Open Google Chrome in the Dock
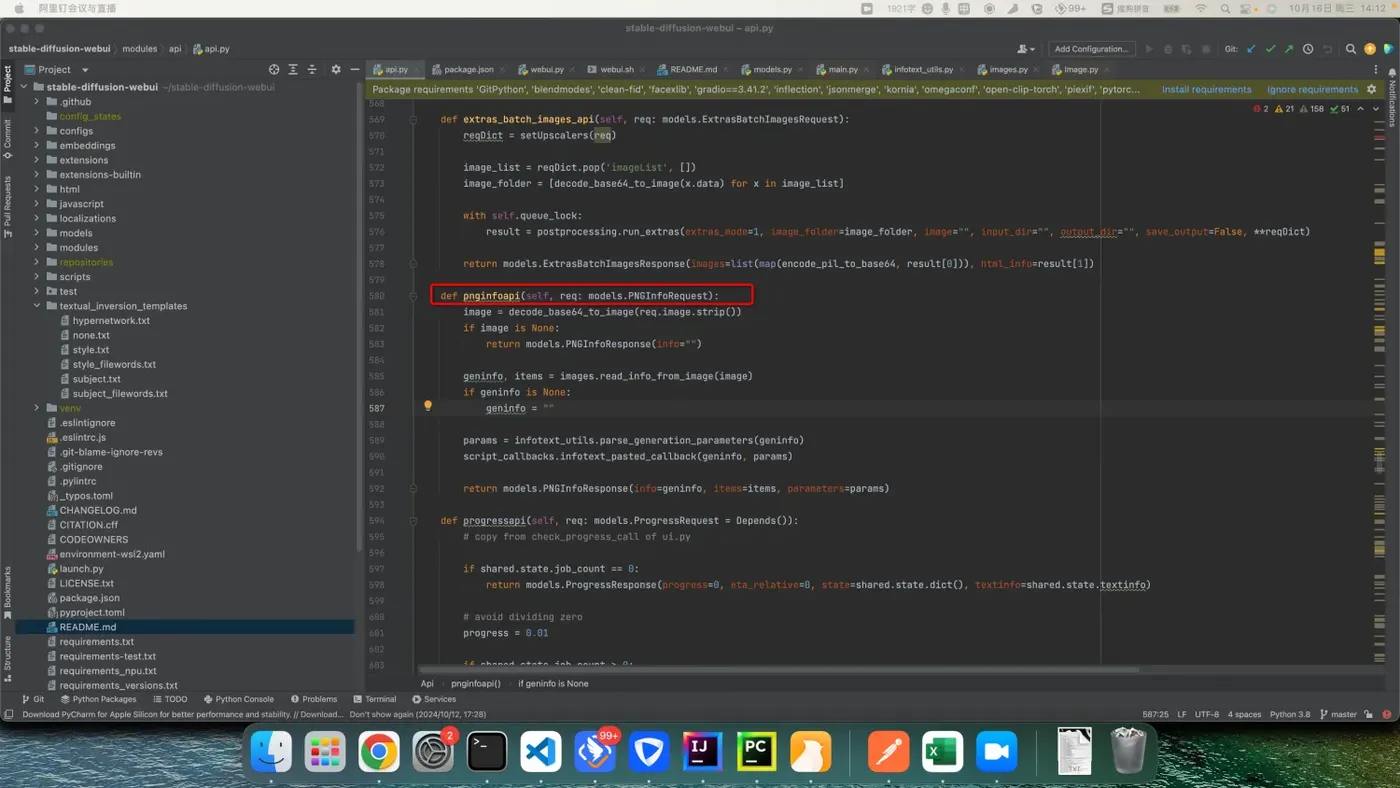1400x788 pixels. tap(379, 752)
